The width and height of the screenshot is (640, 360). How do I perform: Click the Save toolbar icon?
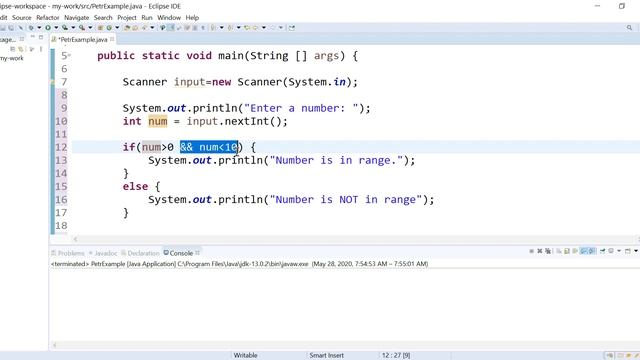pos(2,28)
